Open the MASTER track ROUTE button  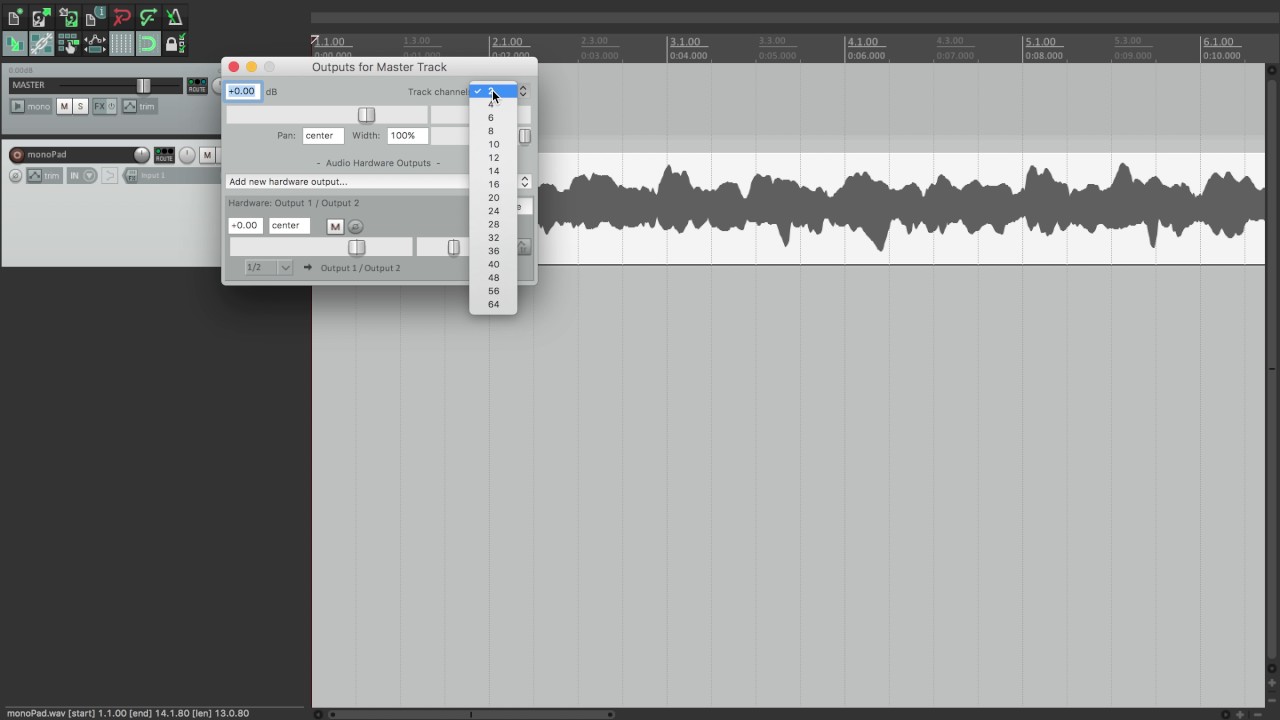(x=197, y=86)
